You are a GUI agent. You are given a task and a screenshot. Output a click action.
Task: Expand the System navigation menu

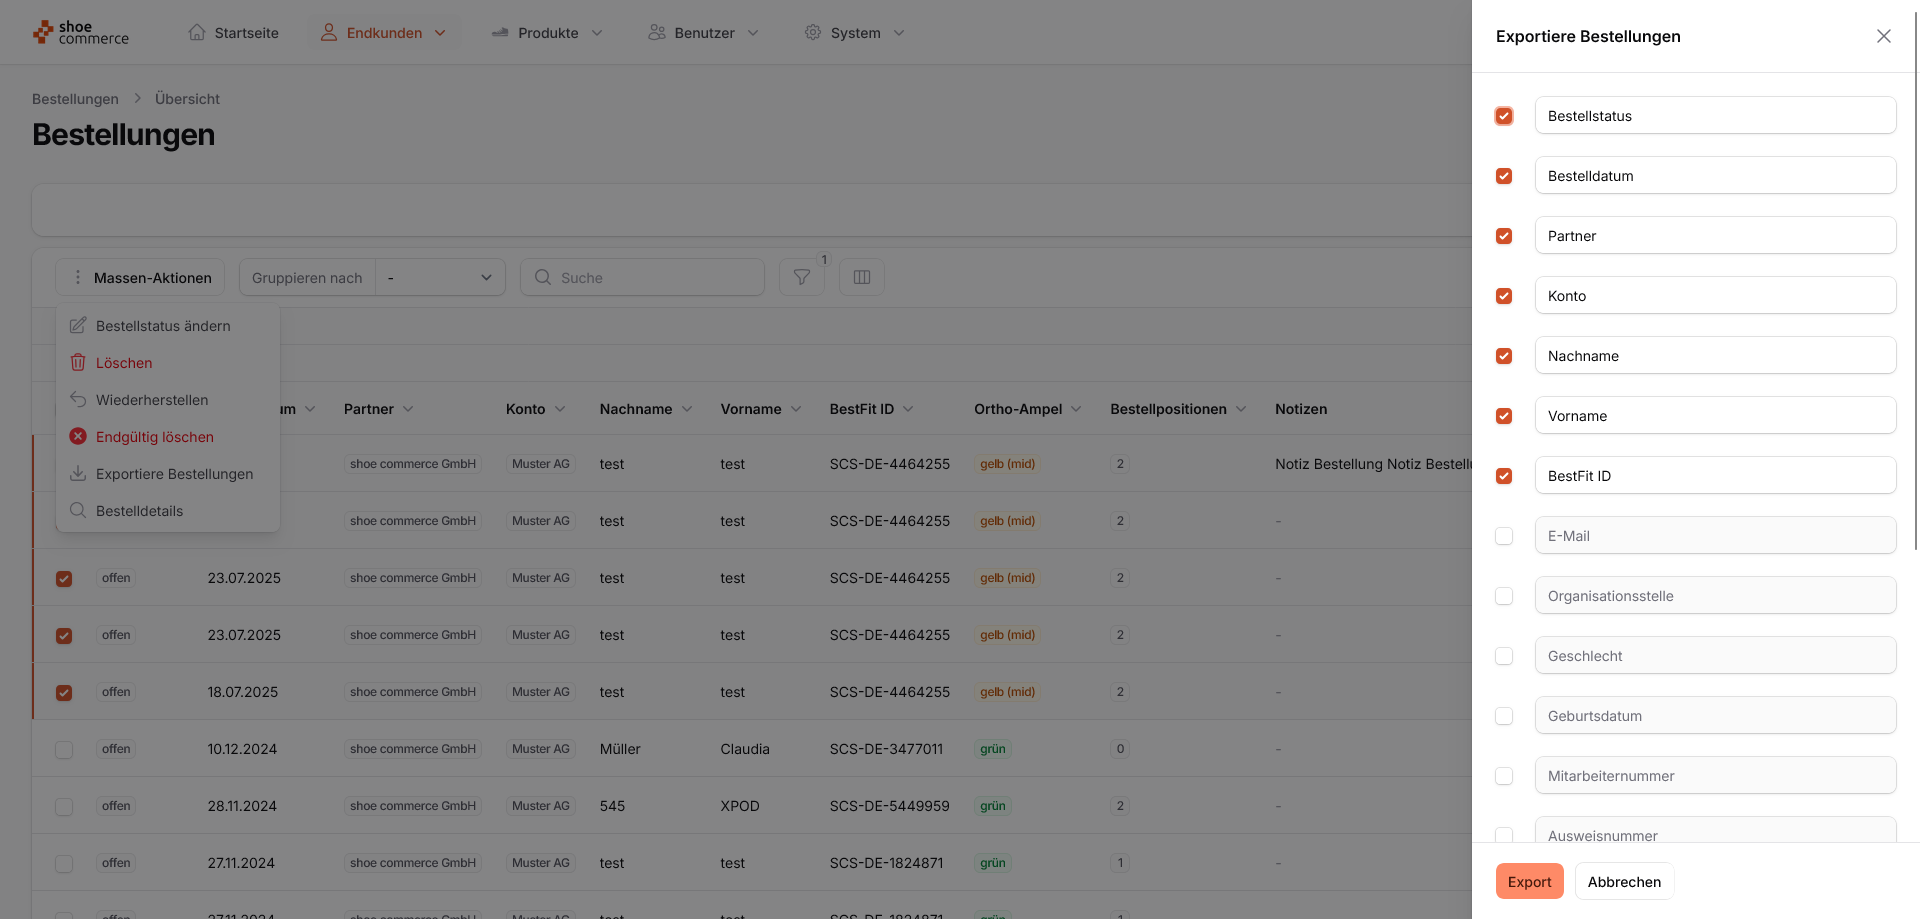coord(855,33)
